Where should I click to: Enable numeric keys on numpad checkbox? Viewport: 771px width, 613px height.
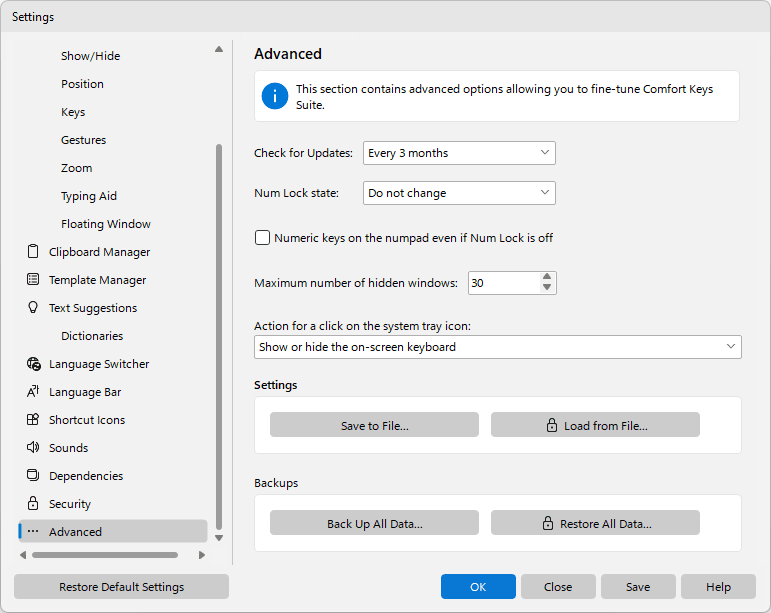click(262, 238)
